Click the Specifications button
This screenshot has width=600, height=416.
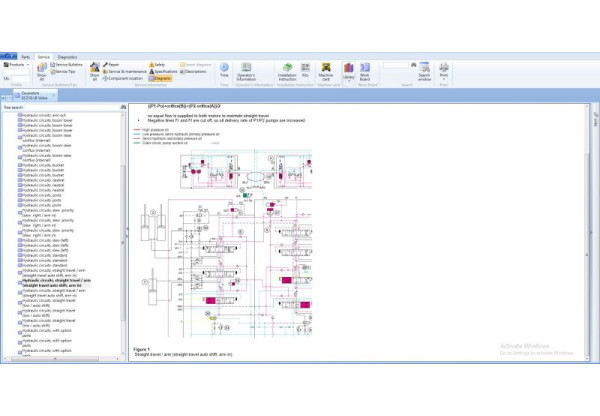(165, 72)
